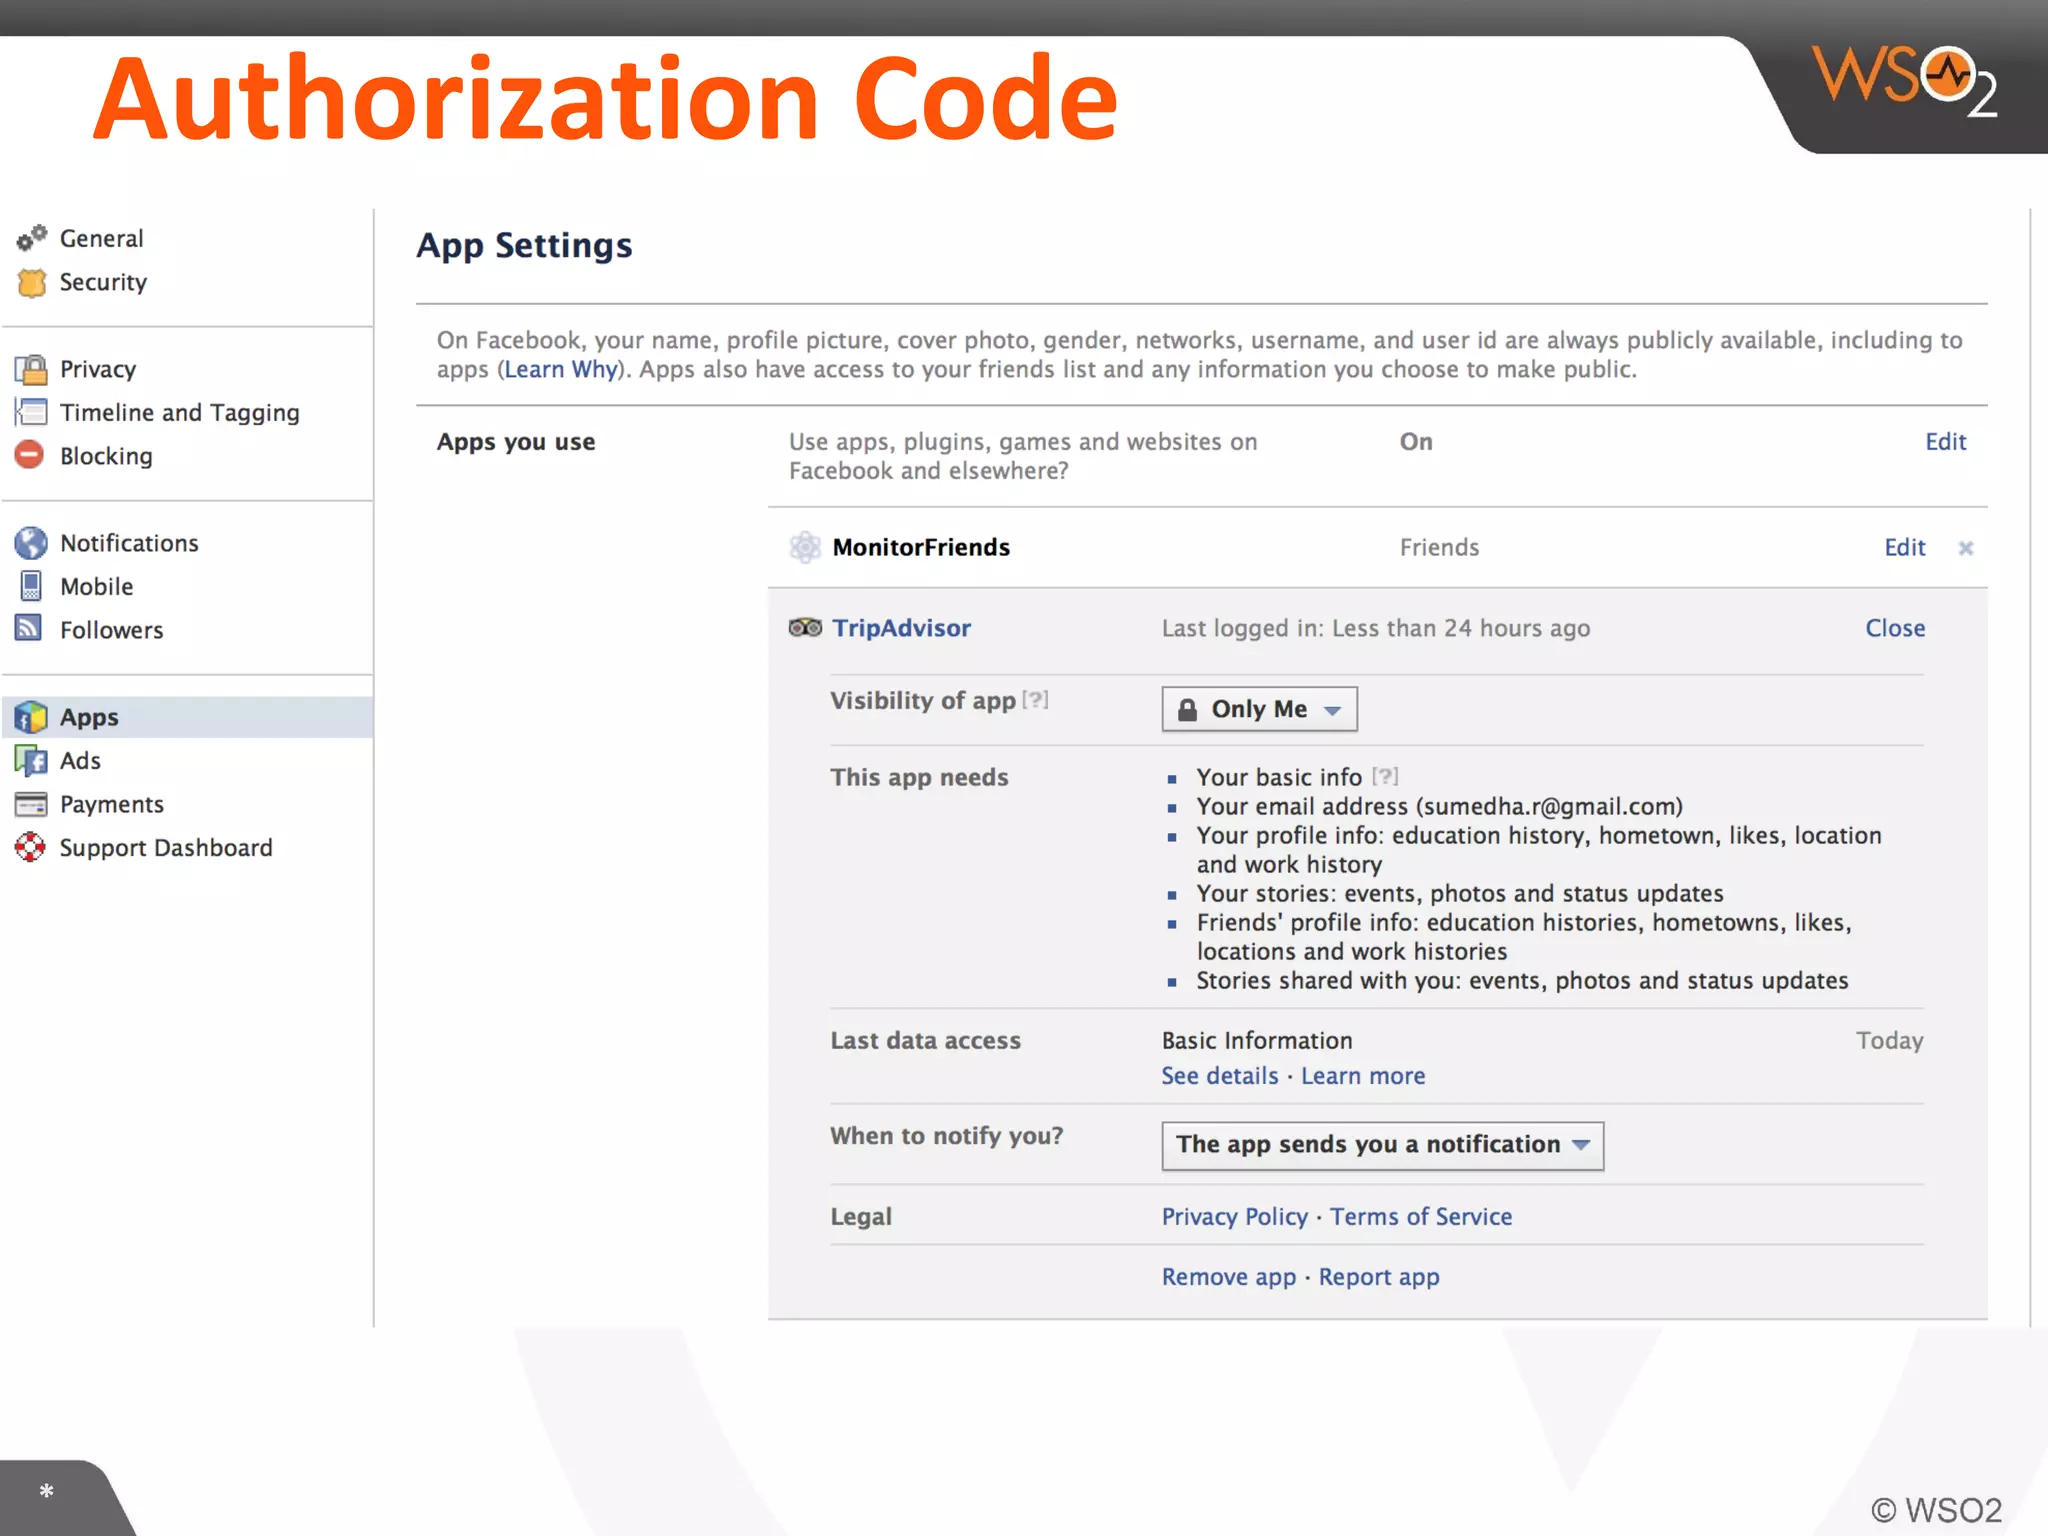2048x1536 pixels.
Task: Click the Support Dashboard lifebuoy icon
Action: coord(30,848)
